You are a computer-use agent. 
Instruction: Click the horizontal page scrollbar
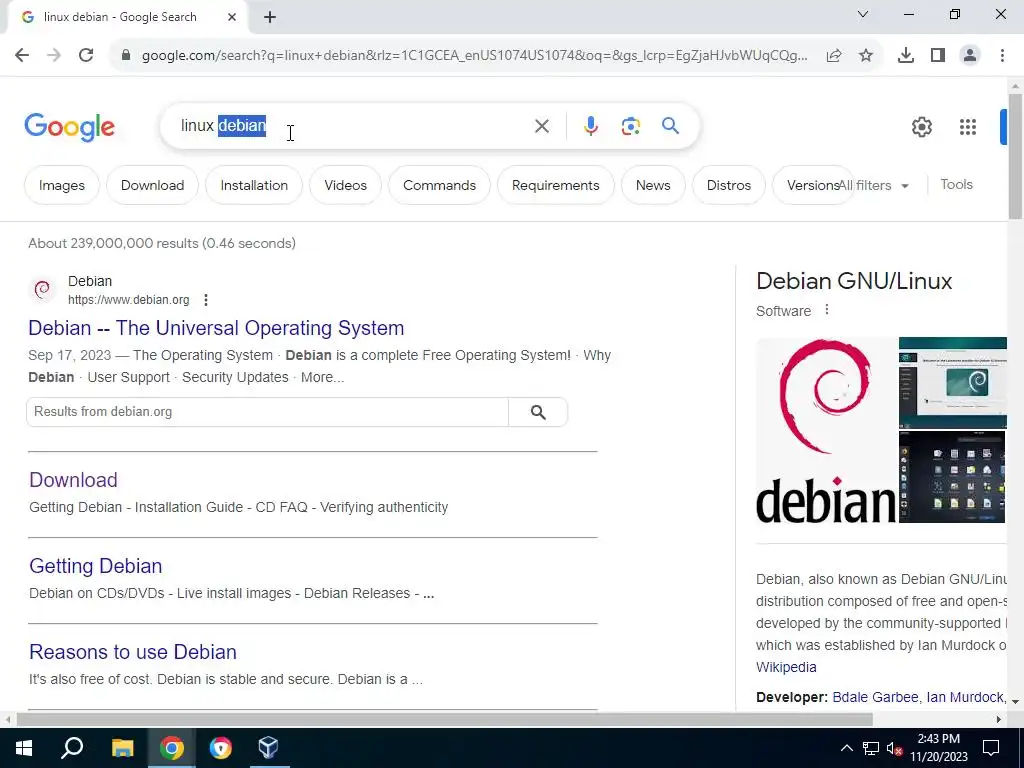point(444,720)
